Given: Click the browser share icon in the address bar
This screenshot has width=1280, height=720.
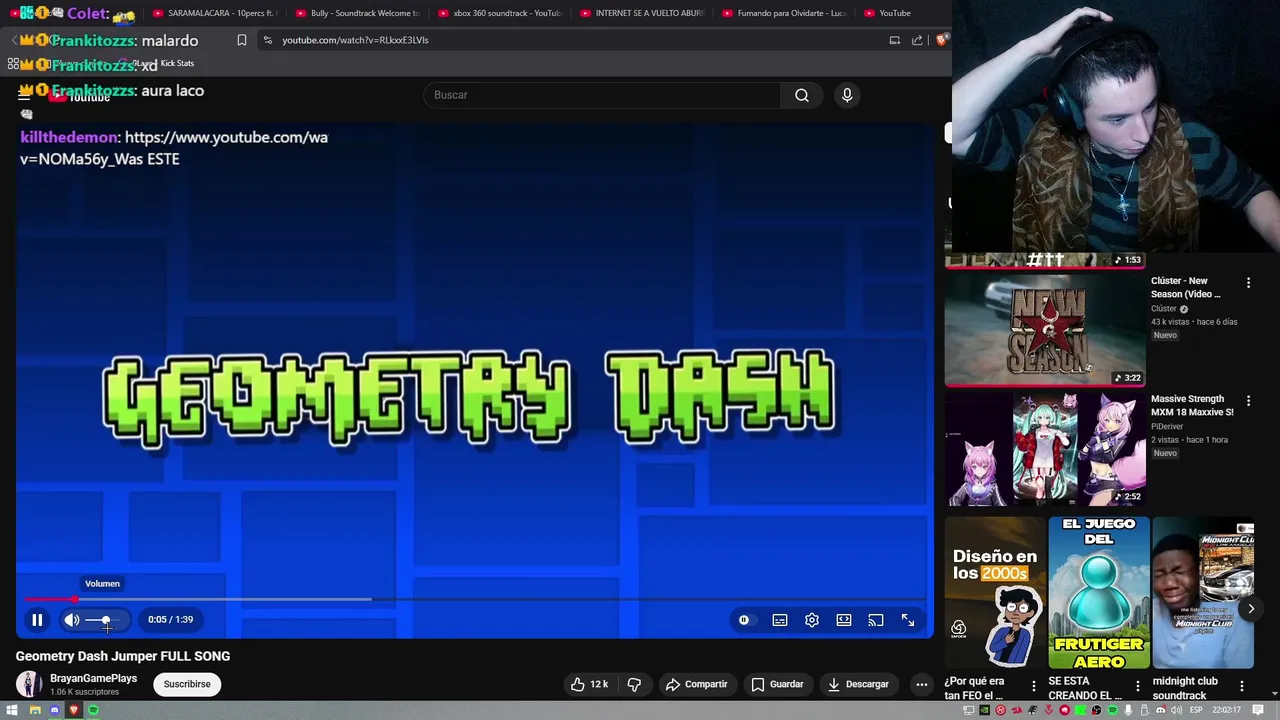Looking at the screenshot, I should (917, 40).
